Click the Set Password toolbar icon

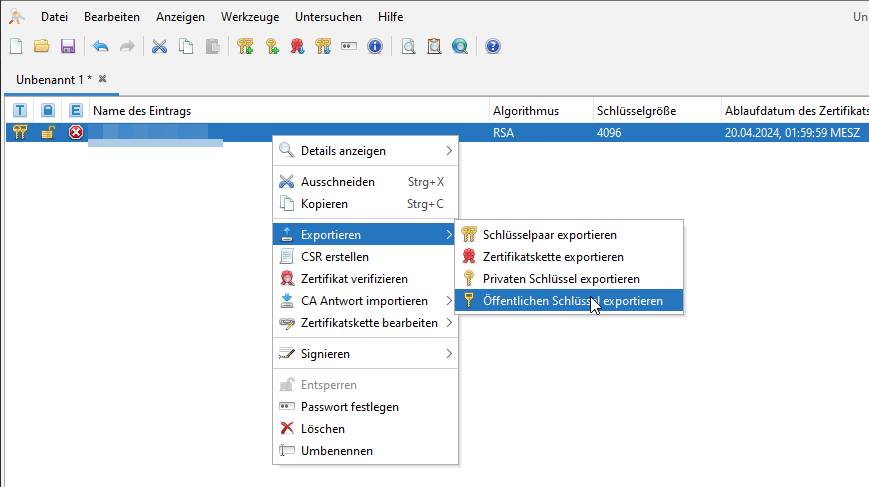tap(349, 46)
